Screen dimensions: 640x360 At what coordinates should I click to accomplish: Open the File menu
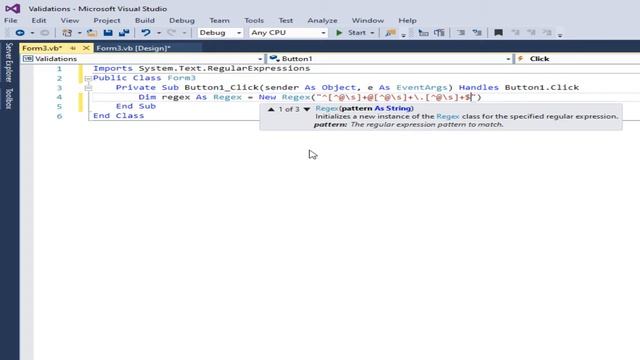pyautogui.click(x=11, y=20)
